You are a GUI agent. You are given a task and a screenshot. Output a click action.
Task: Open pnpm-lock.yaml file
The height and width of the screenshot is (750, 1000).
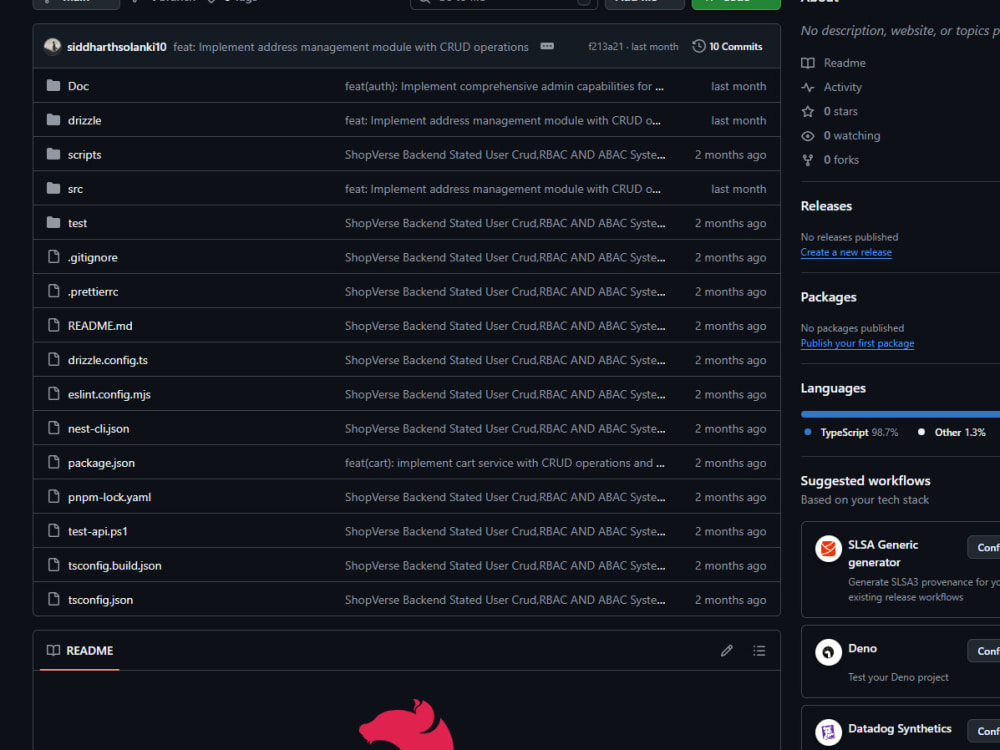tap(109, 497)
